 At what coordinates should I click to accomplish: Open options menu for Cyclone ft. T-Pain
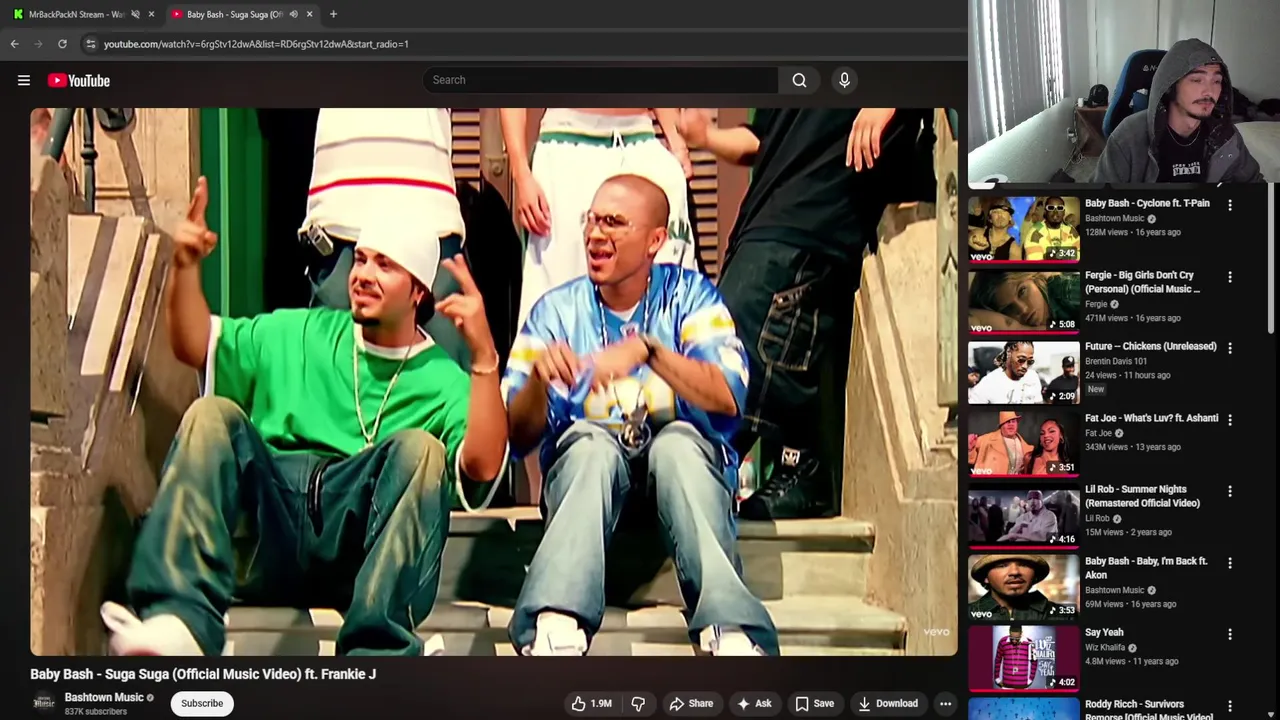(1230, 205)
